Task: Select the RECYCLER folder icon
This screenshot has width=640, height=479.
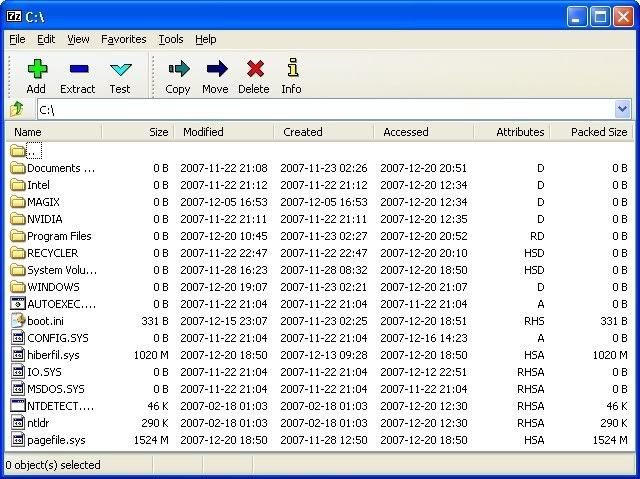Action: 18,253
